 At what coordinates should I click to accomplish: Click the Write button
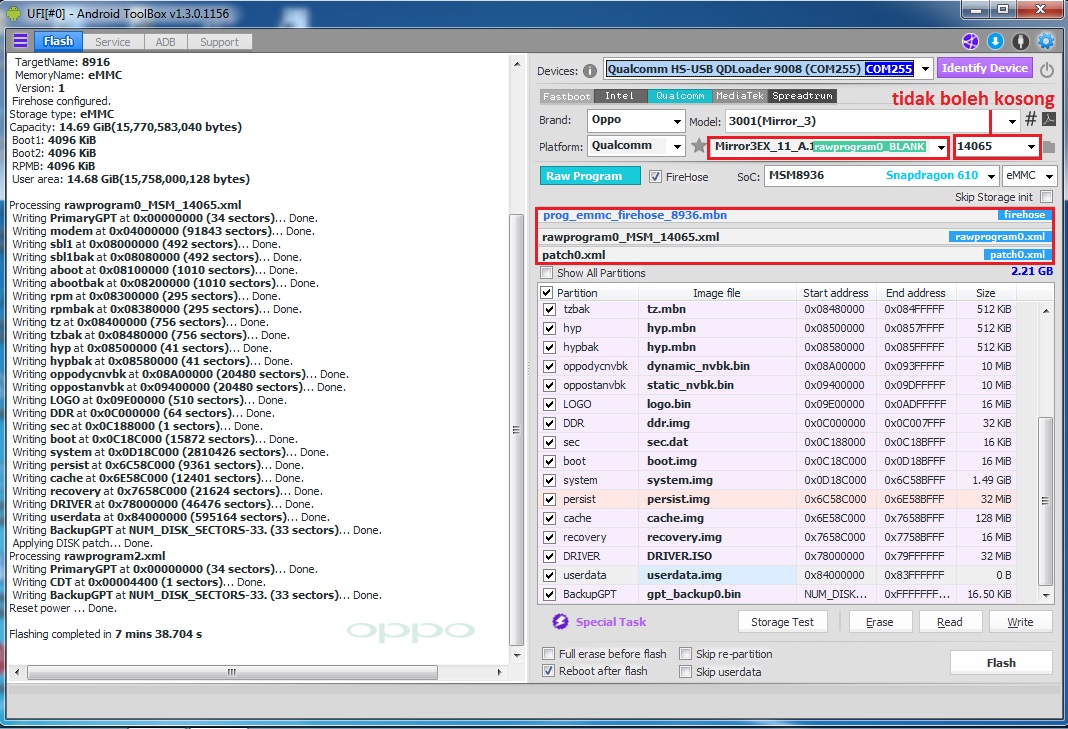pyautogui.click(x=1020, y=621)
